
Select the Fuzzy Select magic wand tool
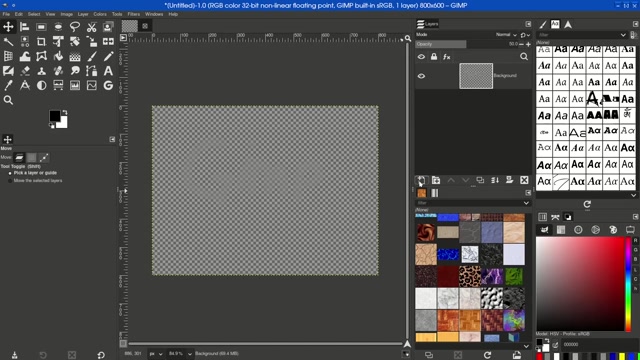(8, 42)
